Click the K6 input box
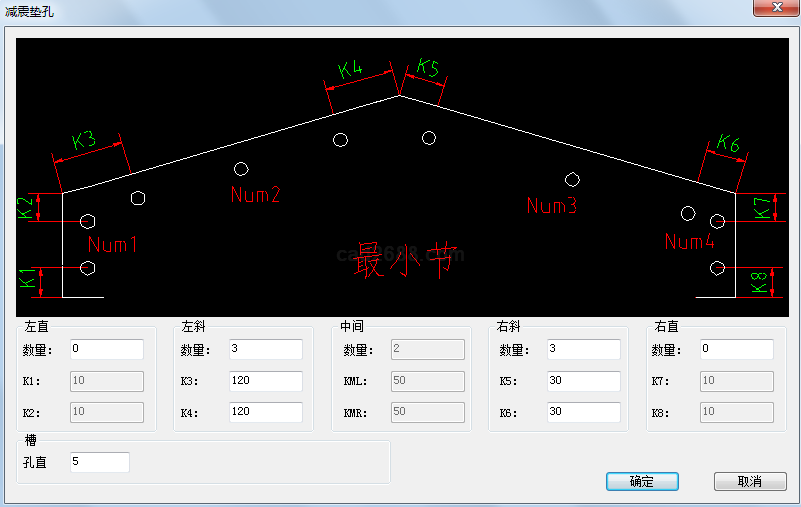 pyautogui.click(x=583, y=412)
